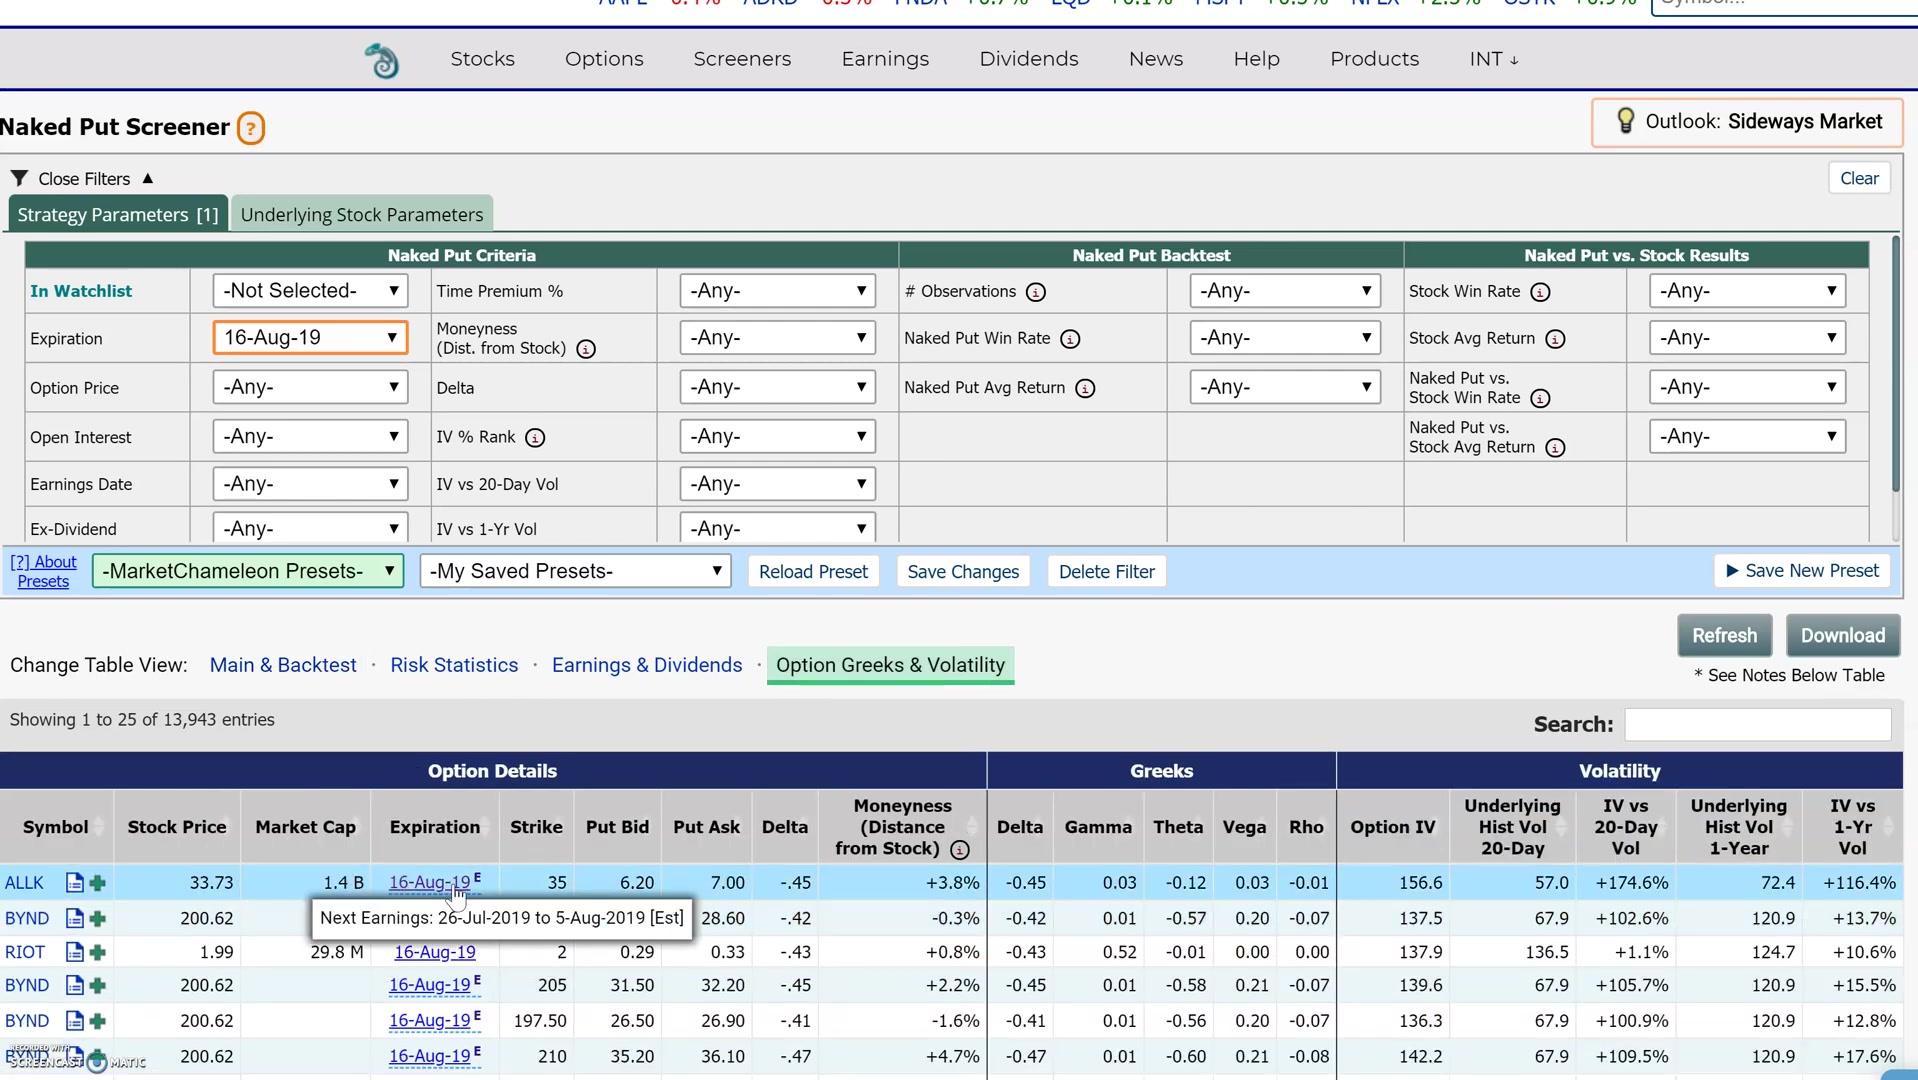Image resolution: width=1918 pixels, height=1080 pixels.
Task: Click Save New Preset
Action: pyautogui.click(x=1802, y=571)
